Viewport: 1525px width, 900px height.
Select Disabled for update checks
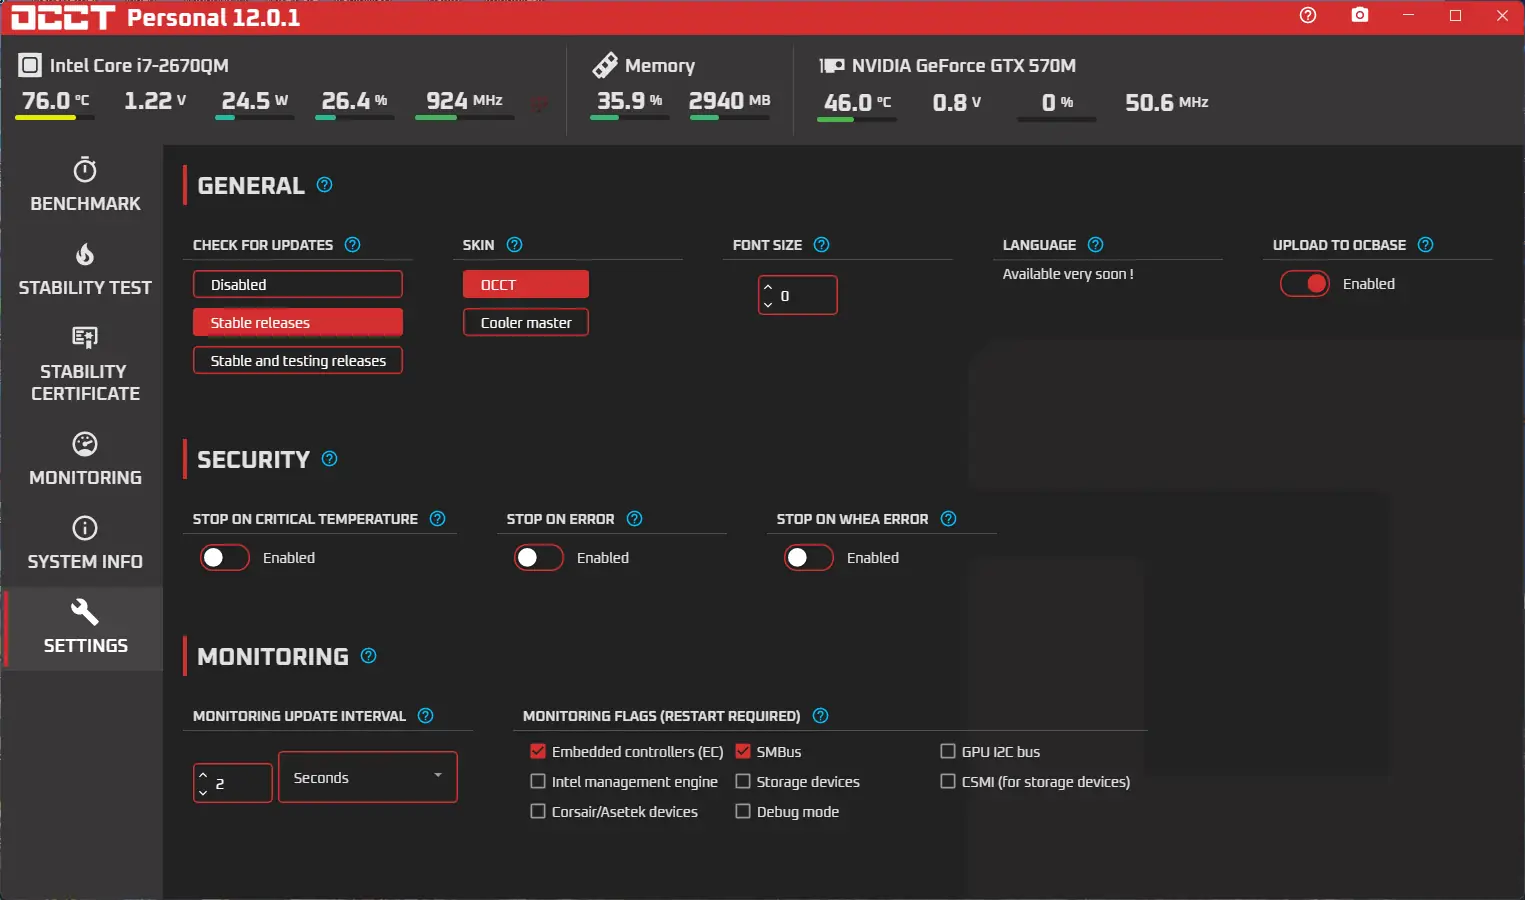click(x=298, y=284)
